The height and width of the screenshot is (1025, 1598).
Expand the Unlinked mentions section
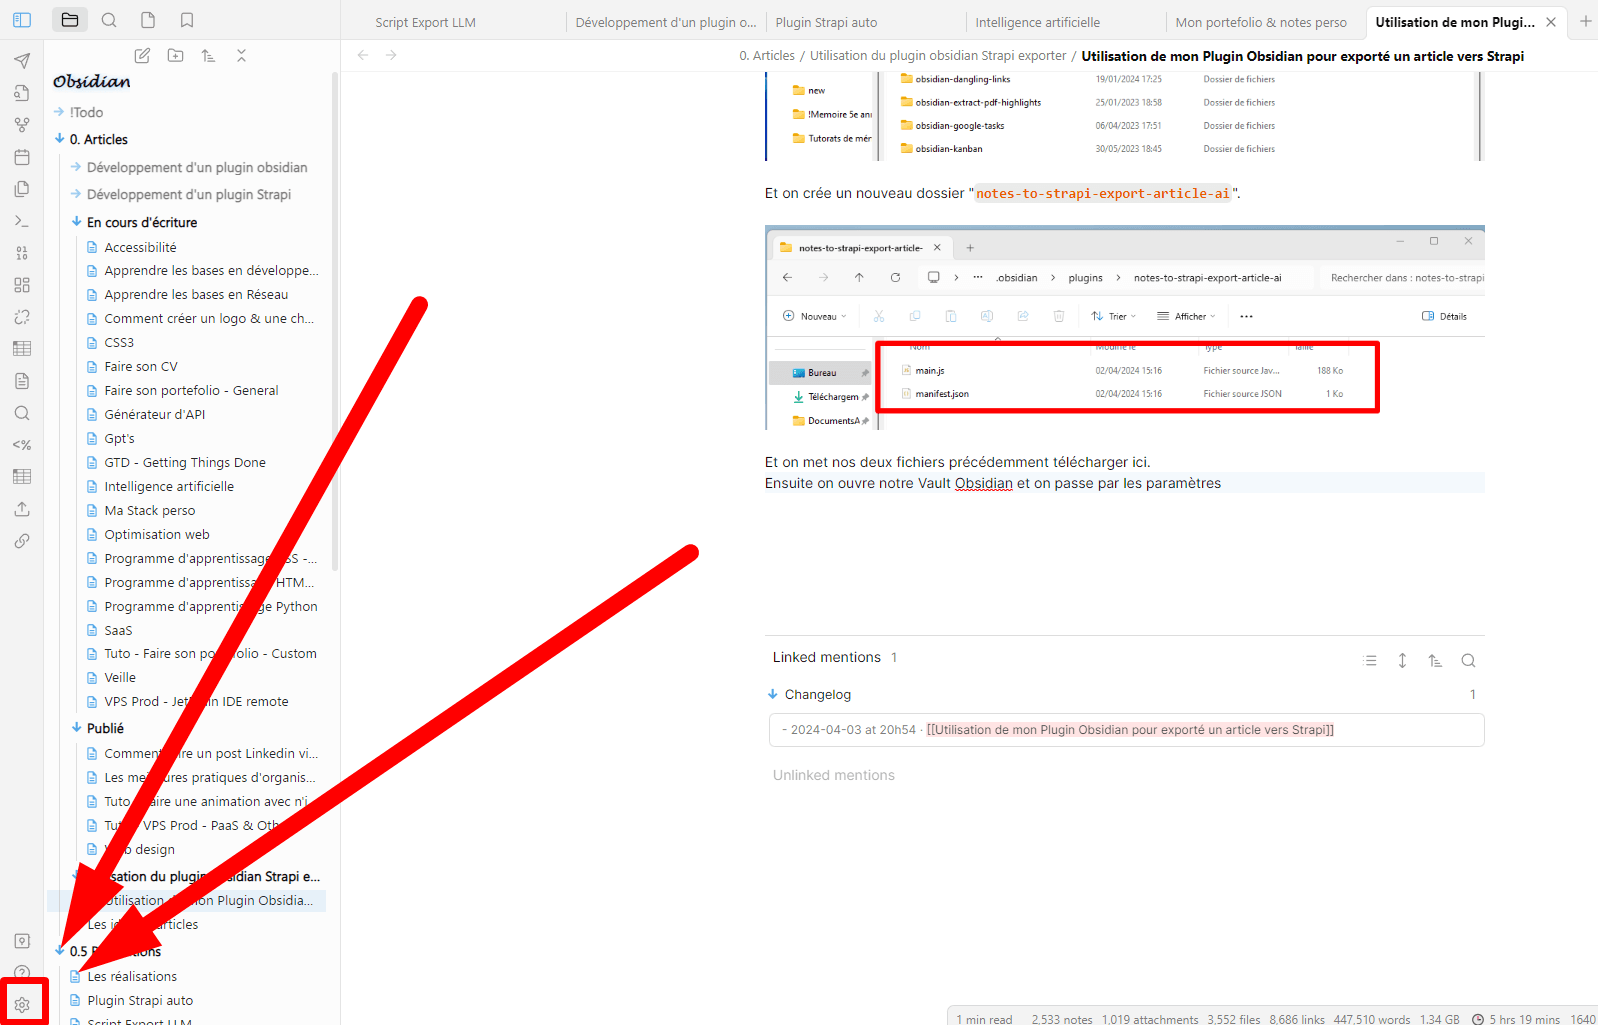coord(834,775)
